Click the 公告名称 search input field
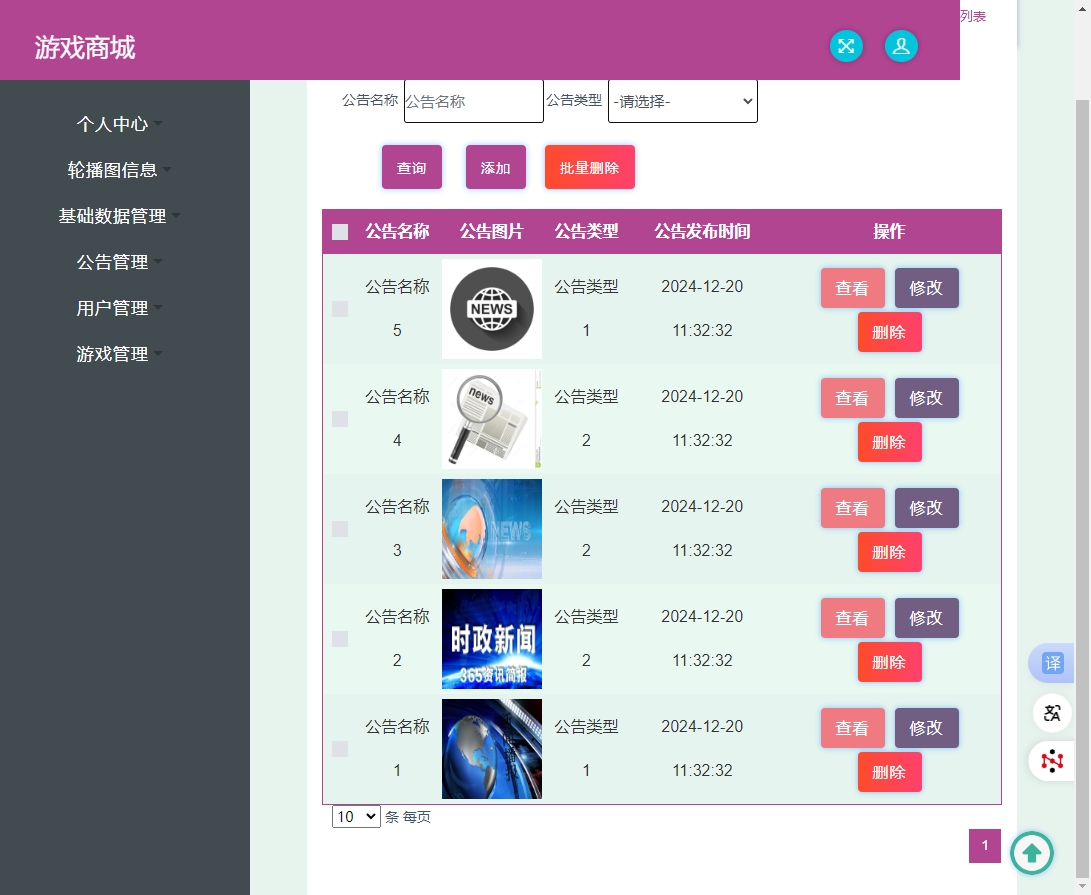The image size is (1091, 895). [x=472, y=101]
